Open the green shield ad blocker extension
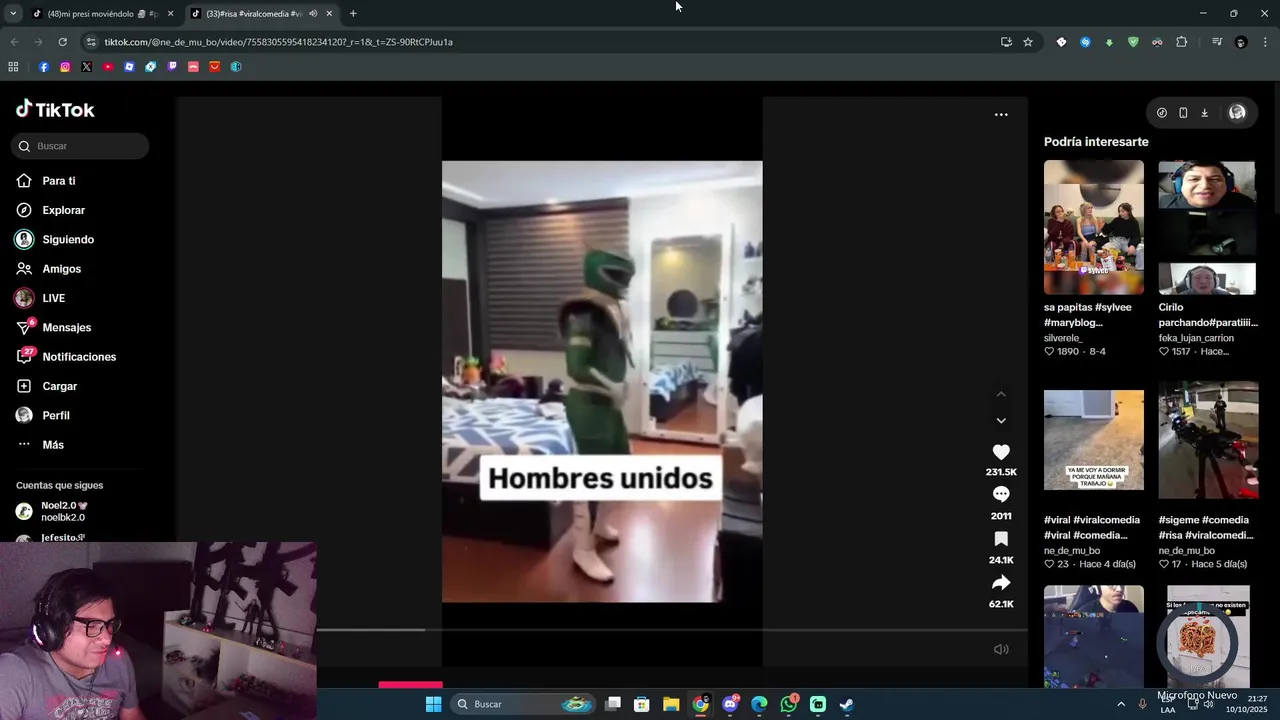This screenshot has width=1280, height=720. 1133,42
